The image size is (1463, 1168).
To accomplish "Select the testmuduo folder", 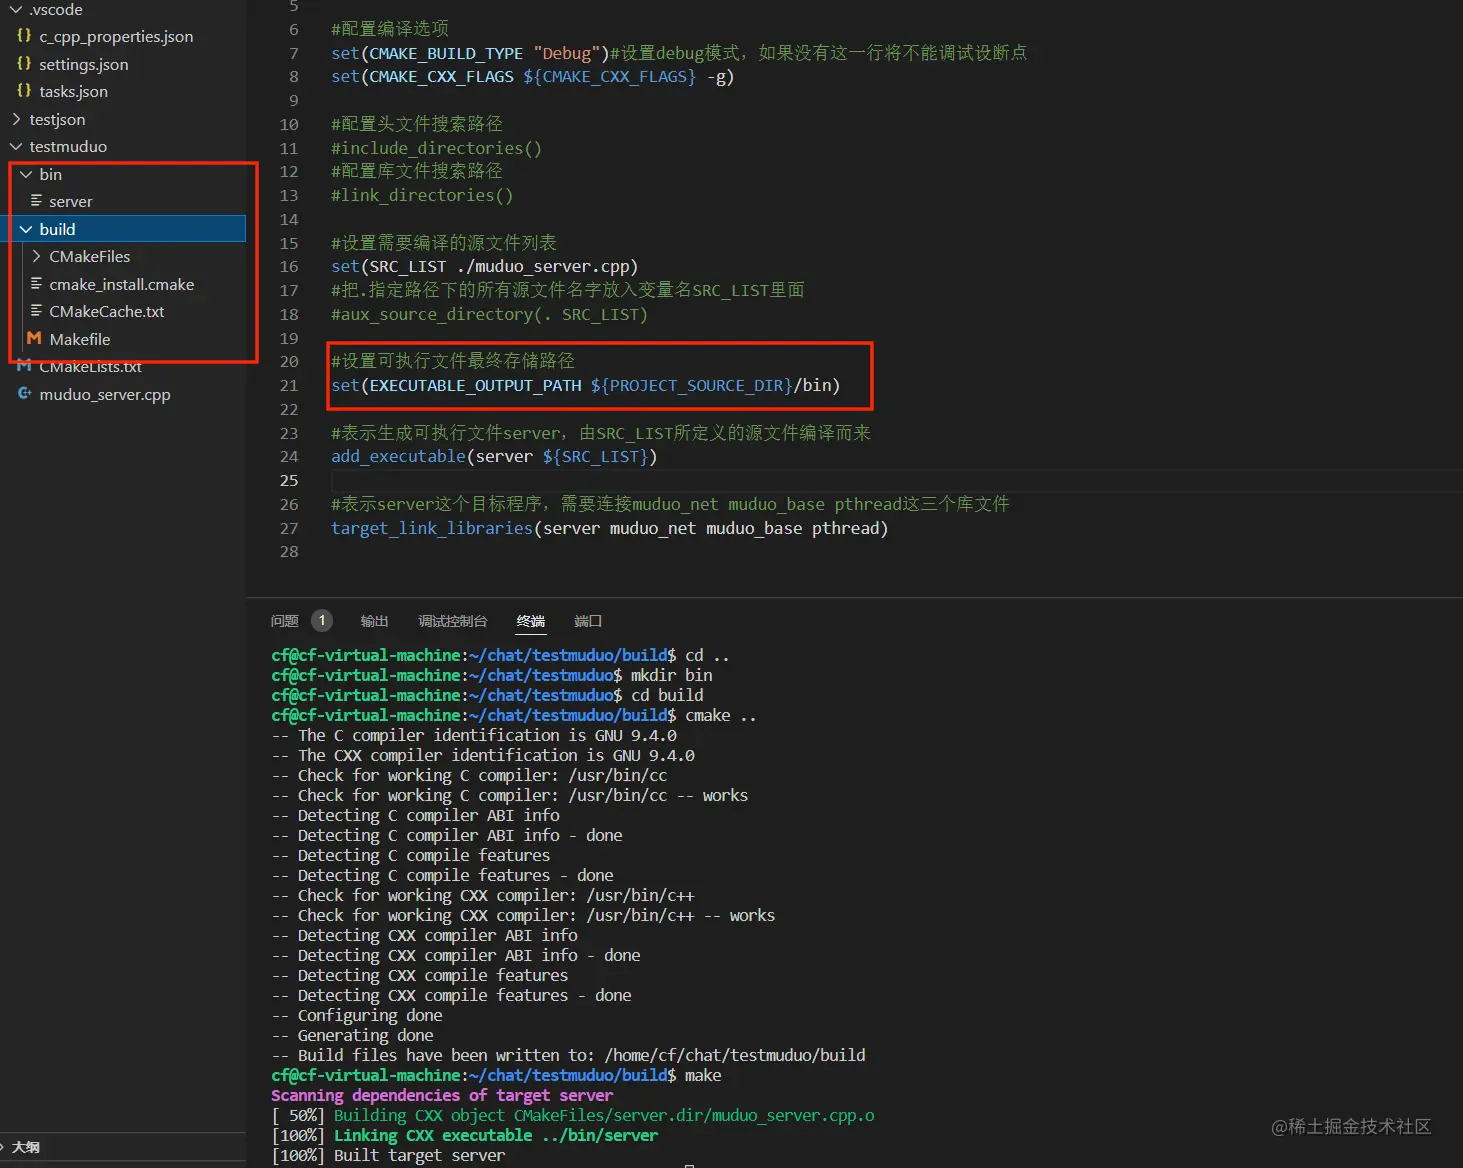I will click(x=68, y=146).
